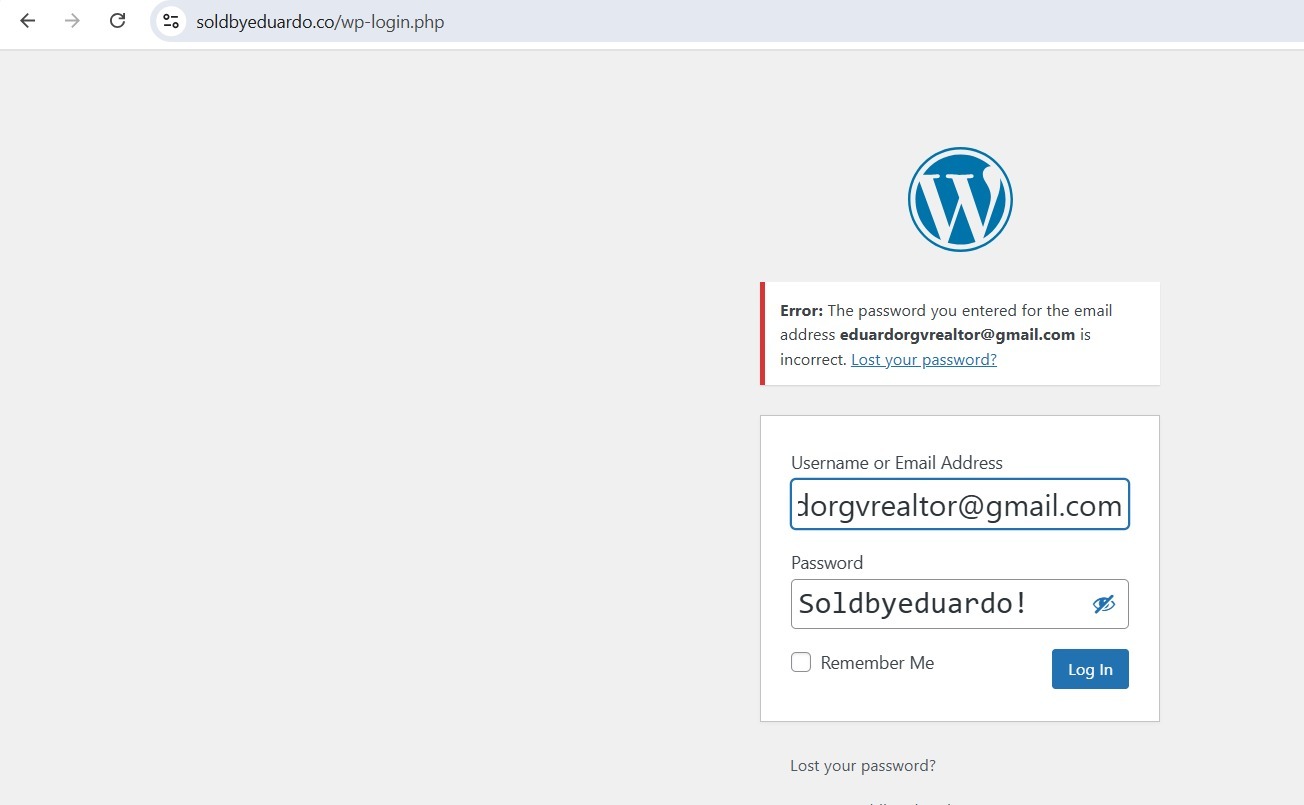Click the Password field label
This screenshot has width=1304, height=805.
826,563
